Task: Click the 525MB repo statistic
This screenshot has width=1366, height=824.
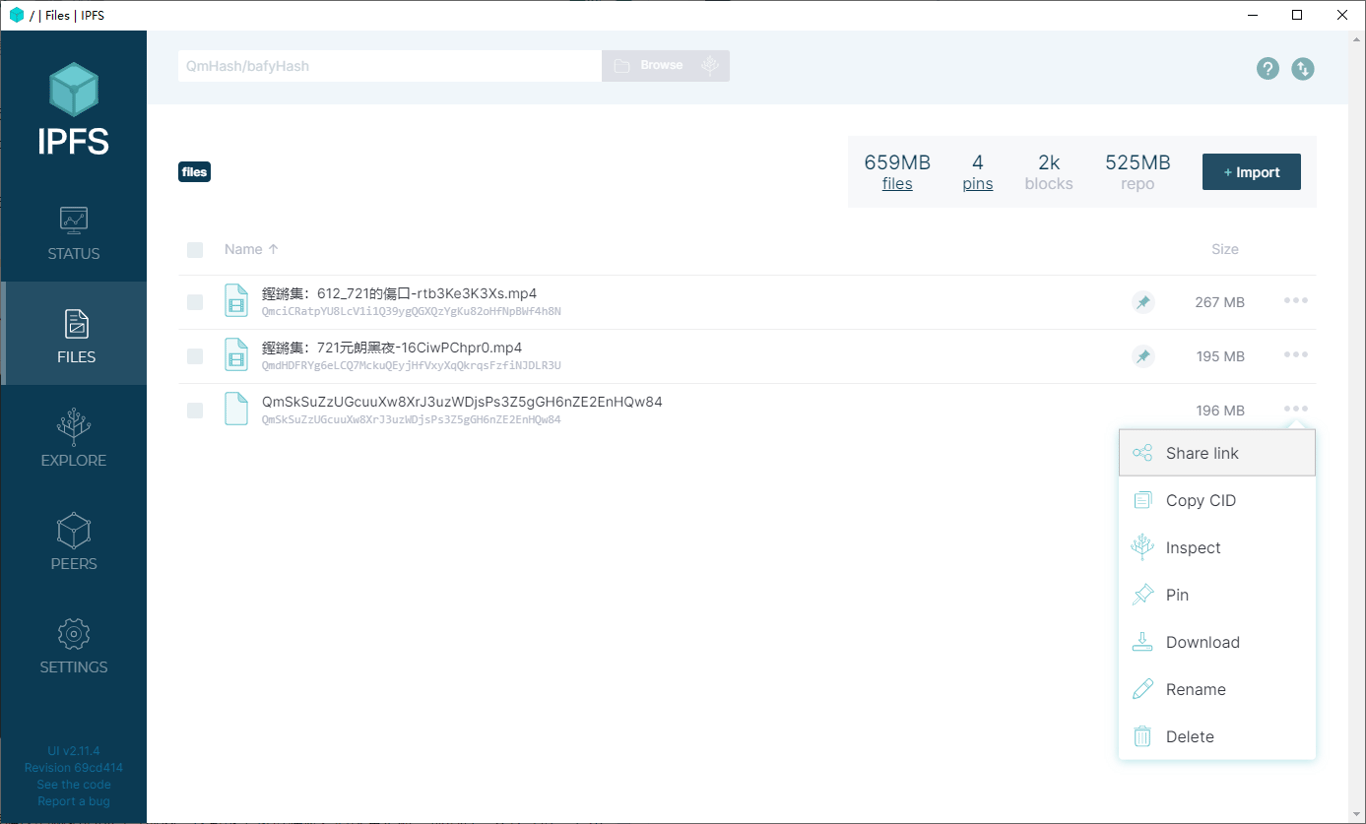Action: [1137, 172]
